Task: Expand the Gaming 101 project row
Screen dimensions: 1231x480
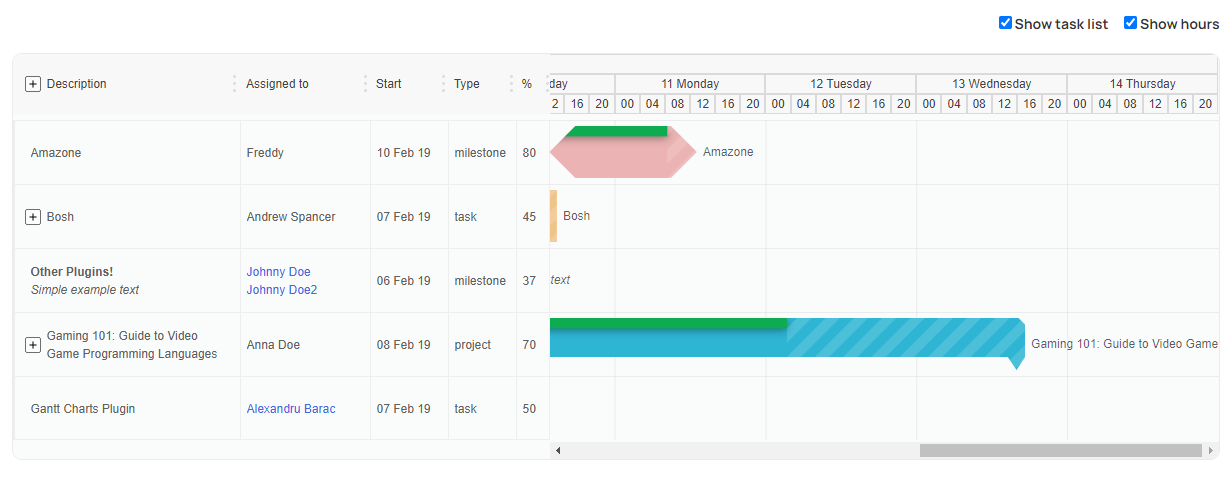Action: click(x=32, y=345)
